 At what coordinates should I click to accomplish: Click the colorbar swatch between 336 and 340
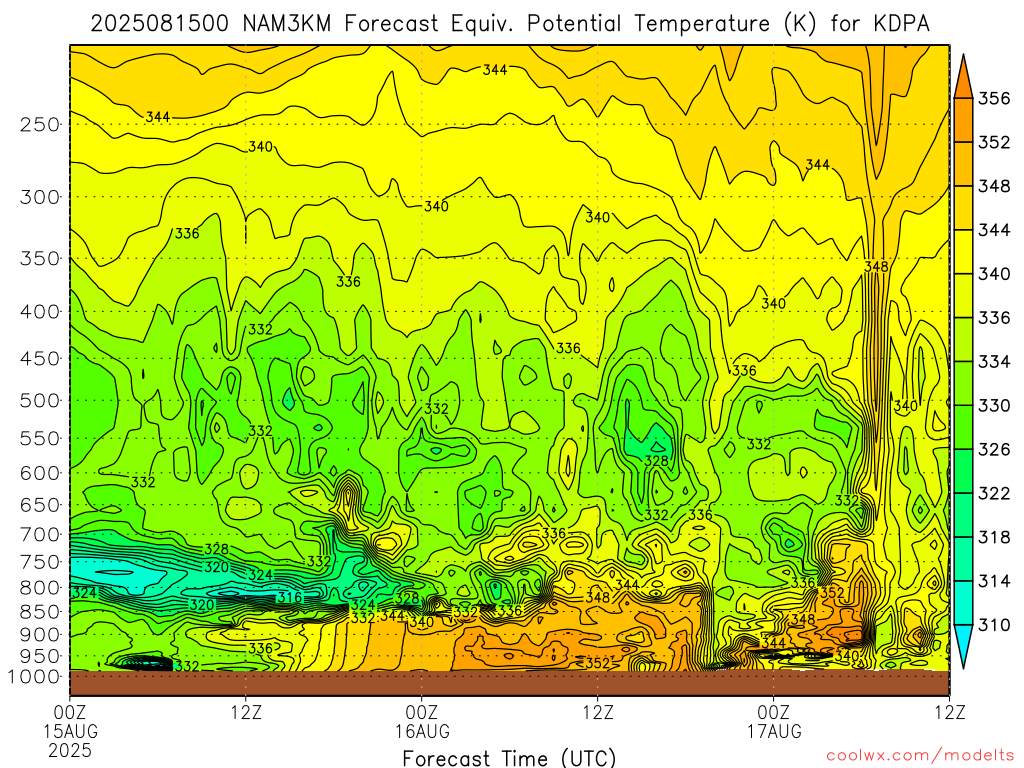pos(963,295)
